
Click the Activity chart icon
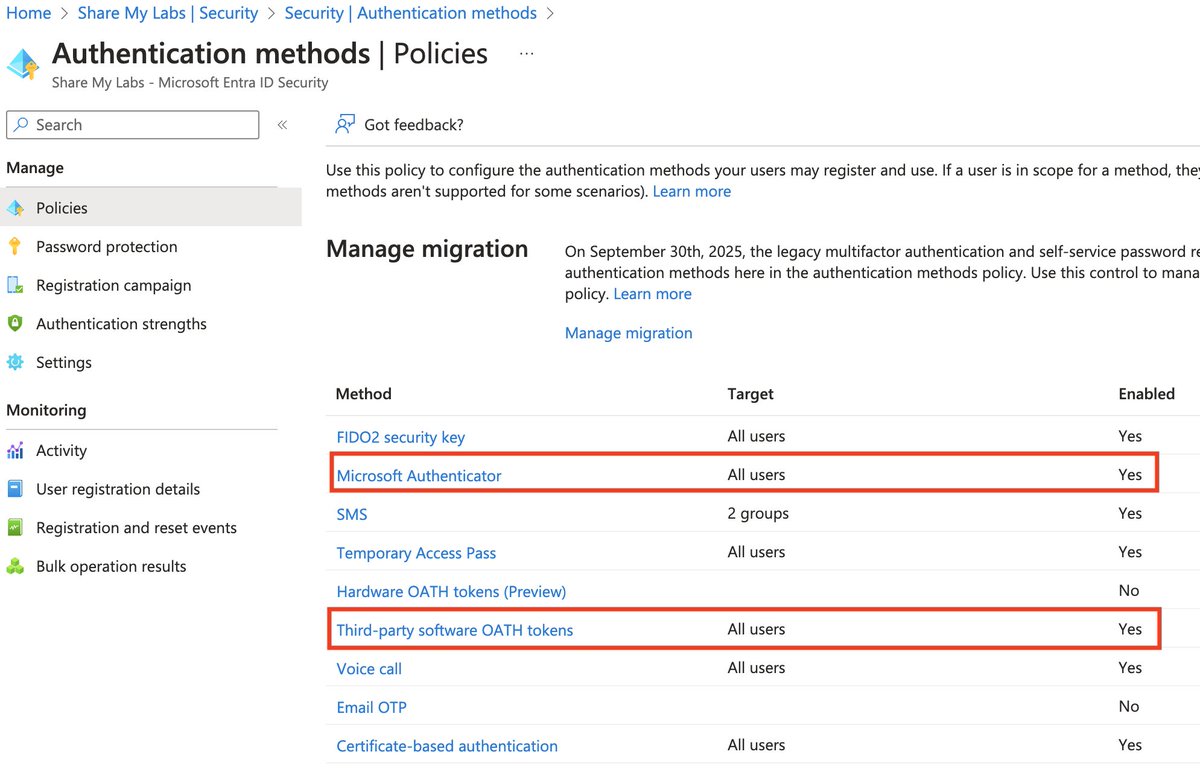[x=15, y=451]
